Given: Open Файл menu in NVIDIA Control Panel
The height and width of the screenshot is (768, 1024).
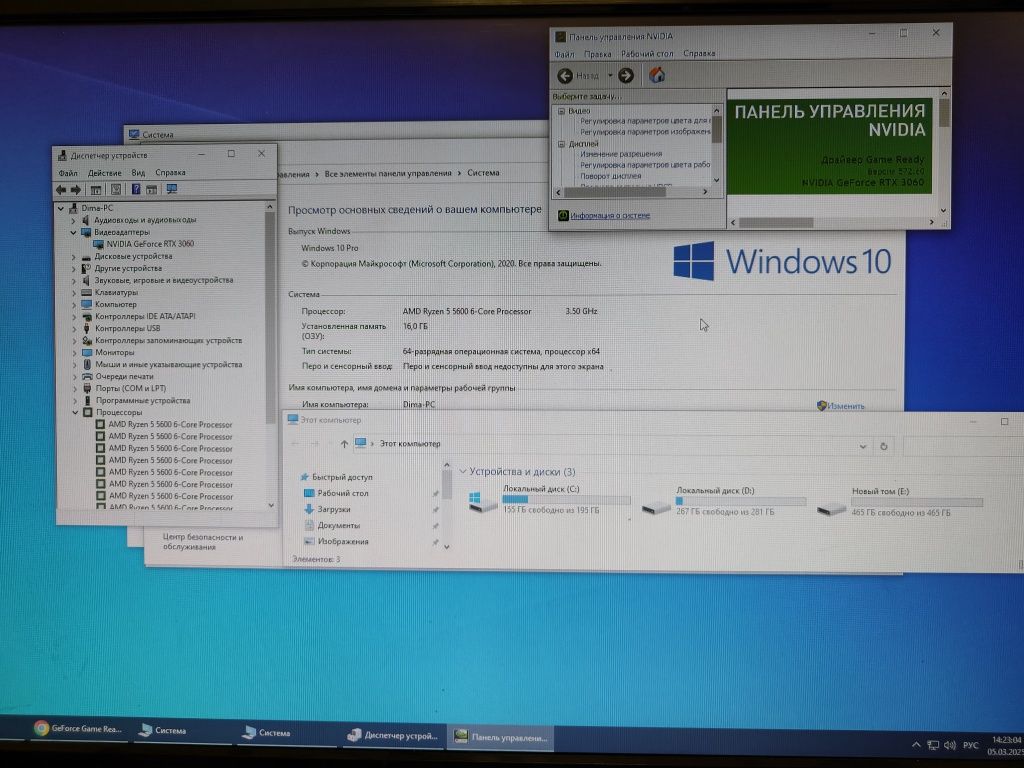Looking at the screenshot, I should coord(564,54).
